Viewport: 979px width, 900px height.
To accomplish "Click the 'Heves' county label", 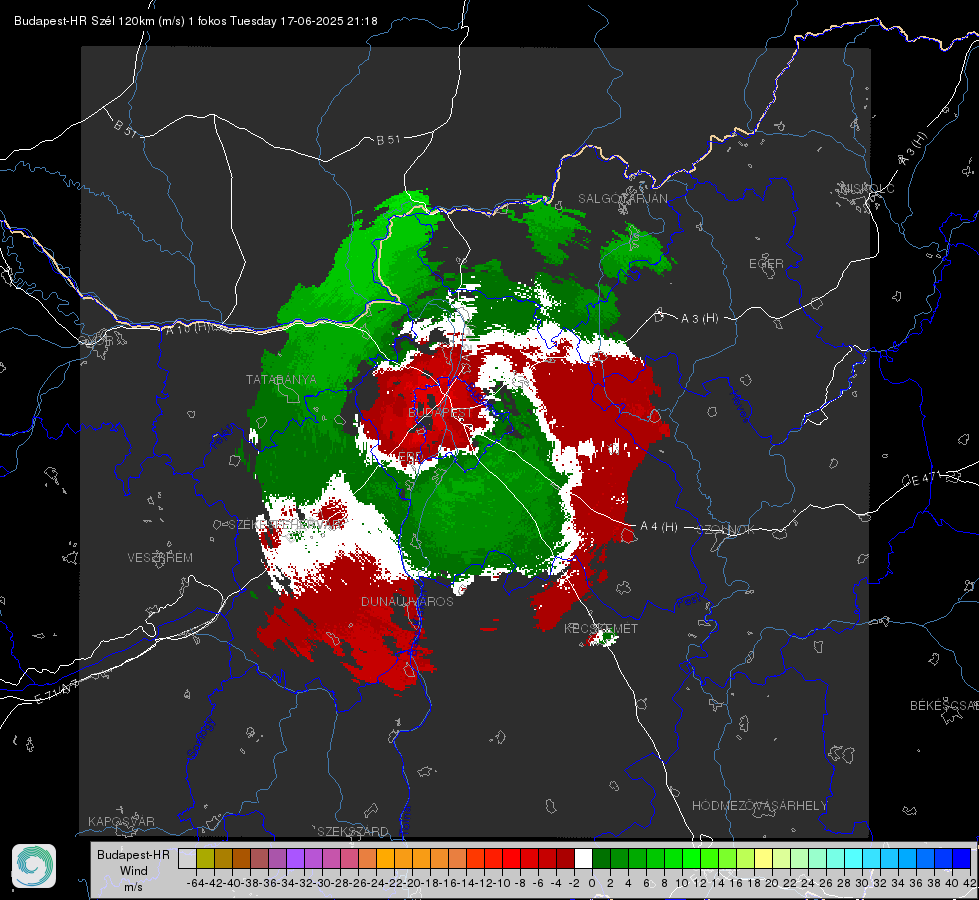I will 739,405.
